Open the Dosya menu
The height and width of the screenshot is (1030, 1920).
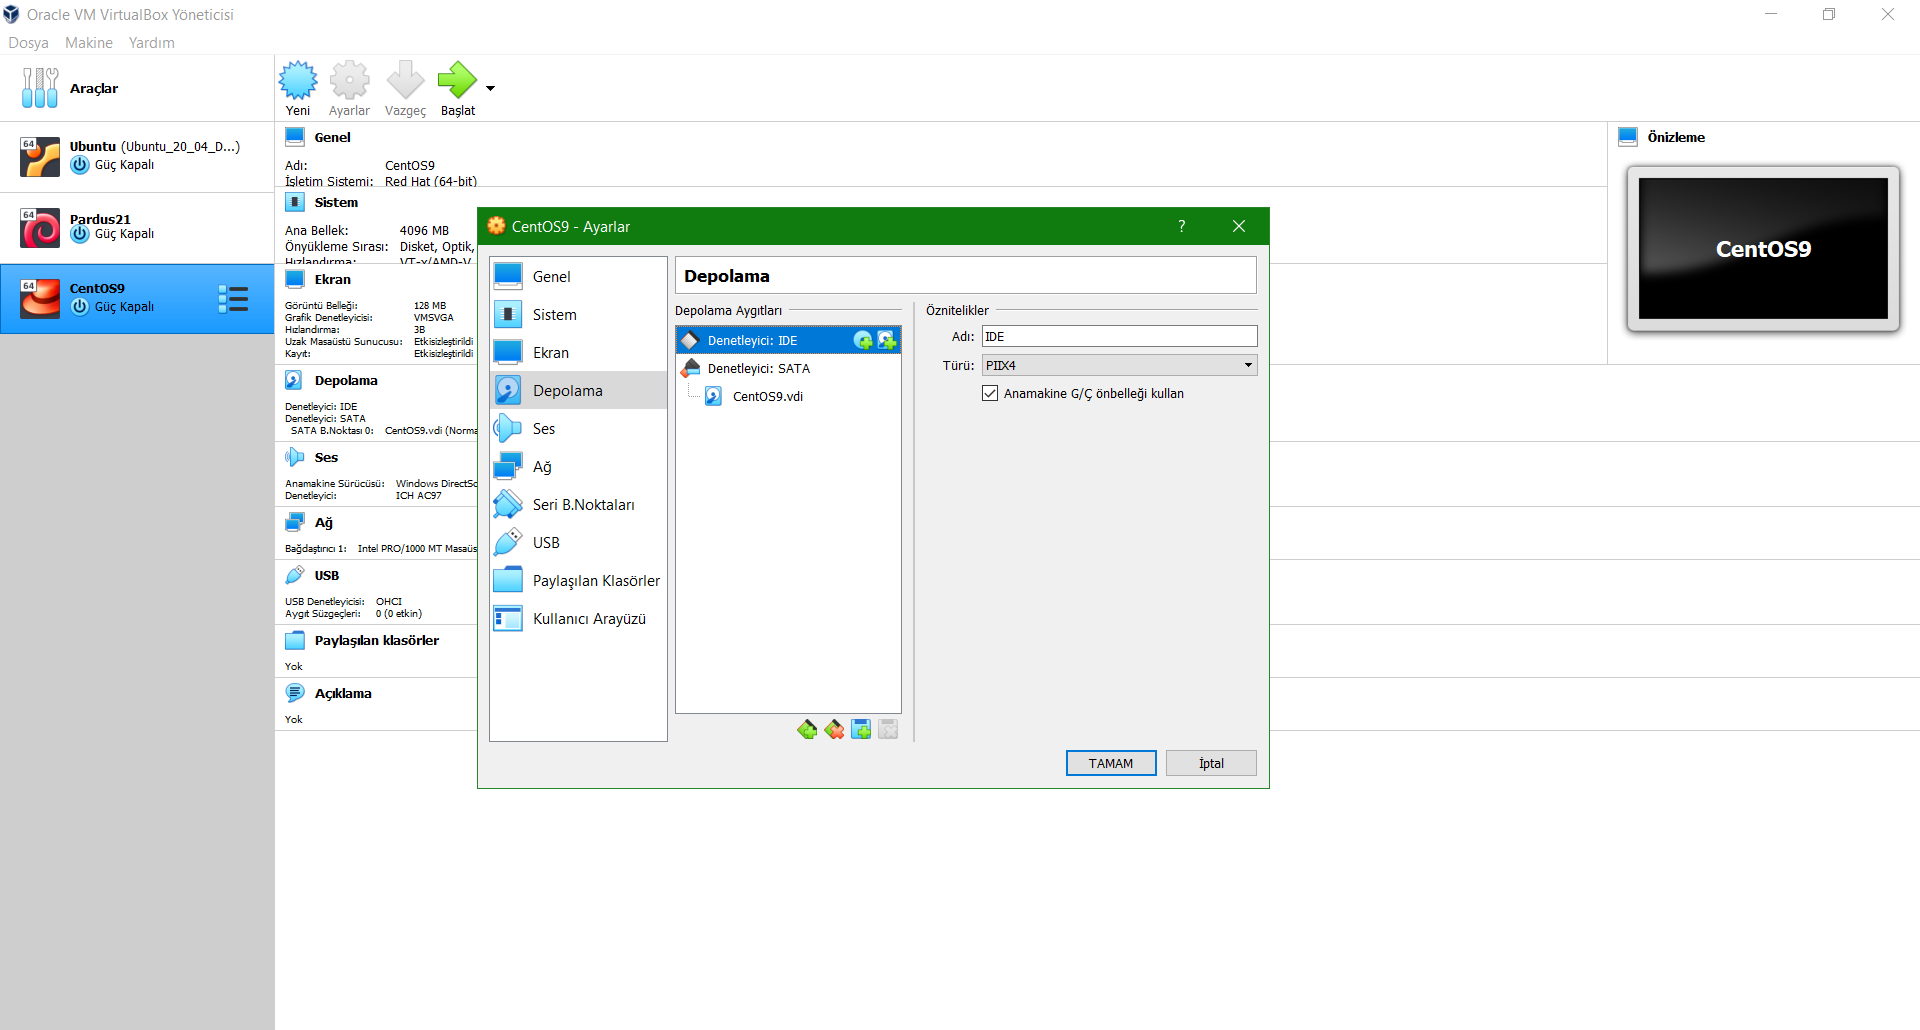(x=28, y=43)
